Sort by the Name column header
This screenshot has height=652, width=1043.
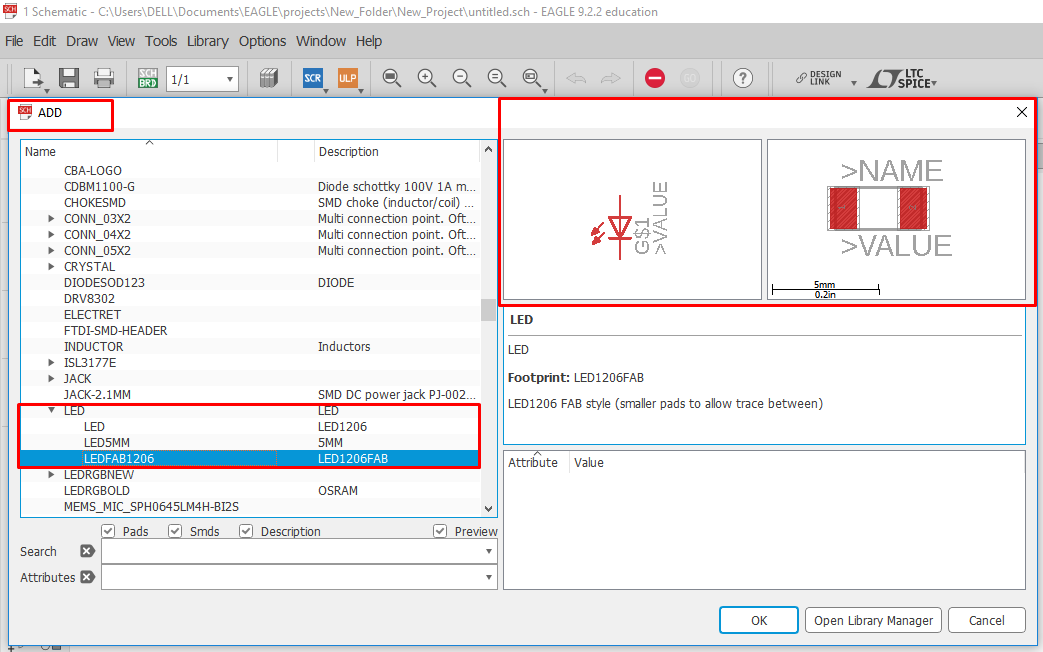pyautogui.click(x=149, y=152)
